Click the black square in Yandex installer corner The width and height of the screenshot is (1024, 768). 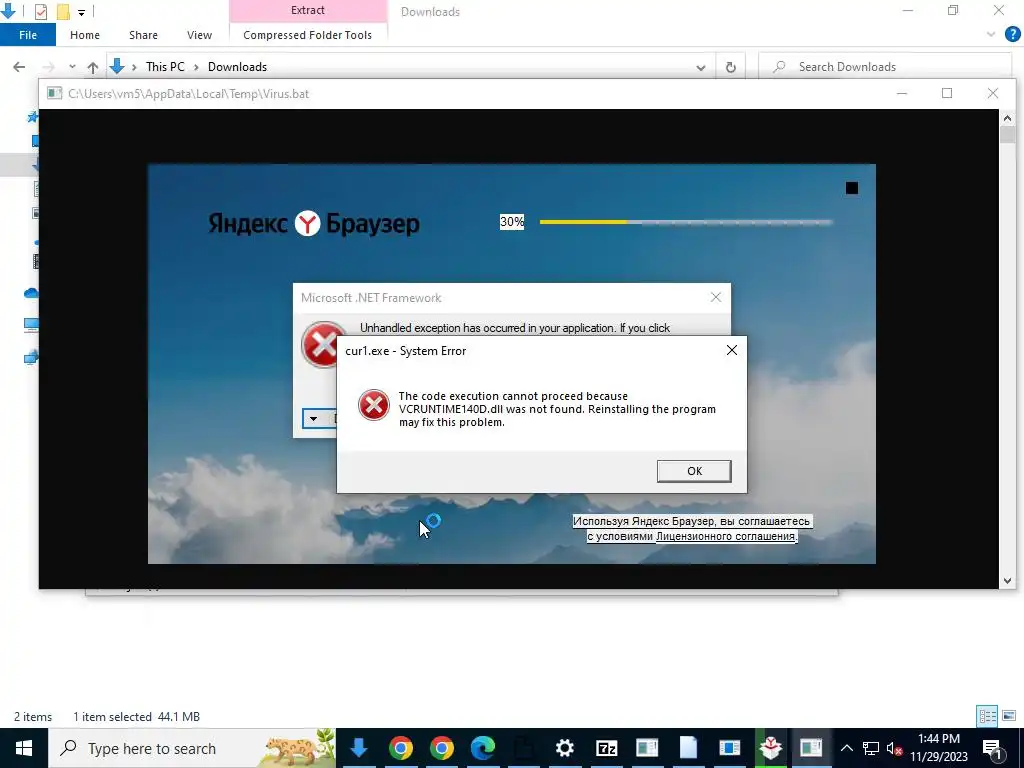(x=852, y=188)
